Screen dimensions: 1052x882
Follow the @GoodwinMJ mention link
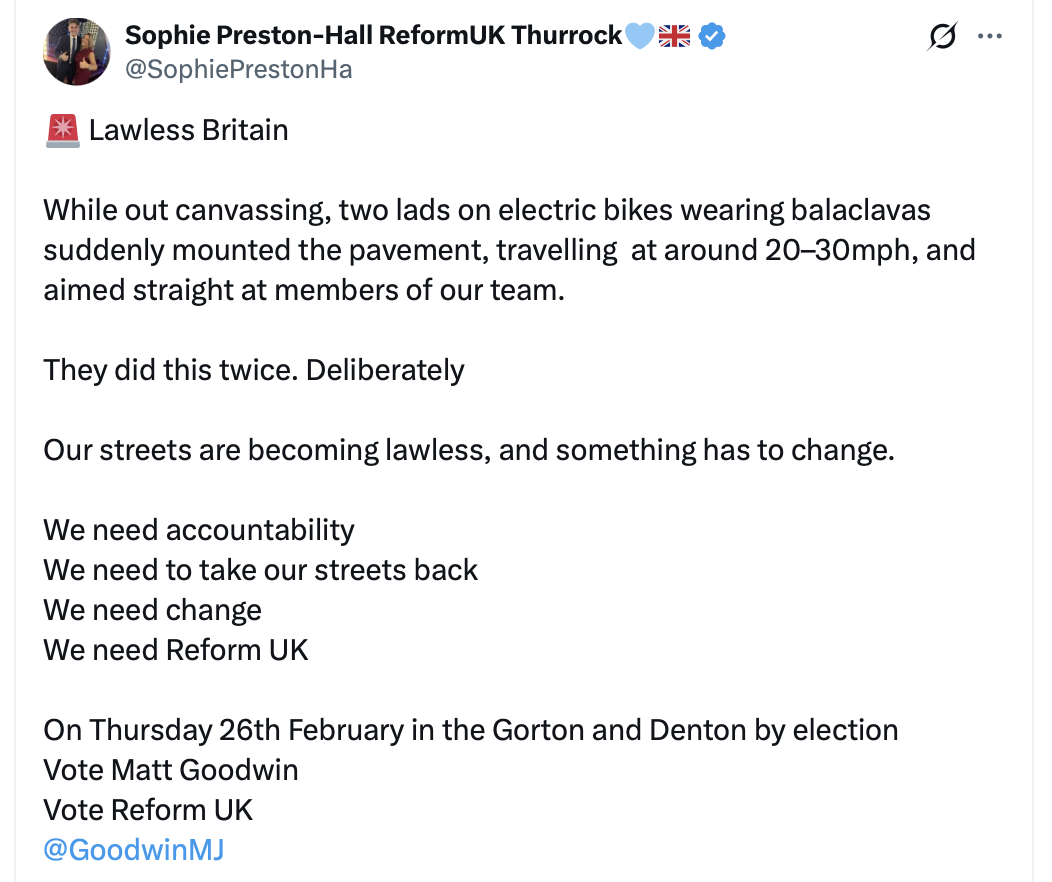[134, 850]
